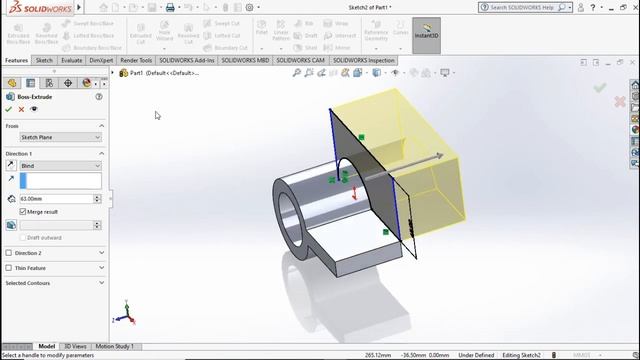Click Extruded Cut tool

coord(140,34)
